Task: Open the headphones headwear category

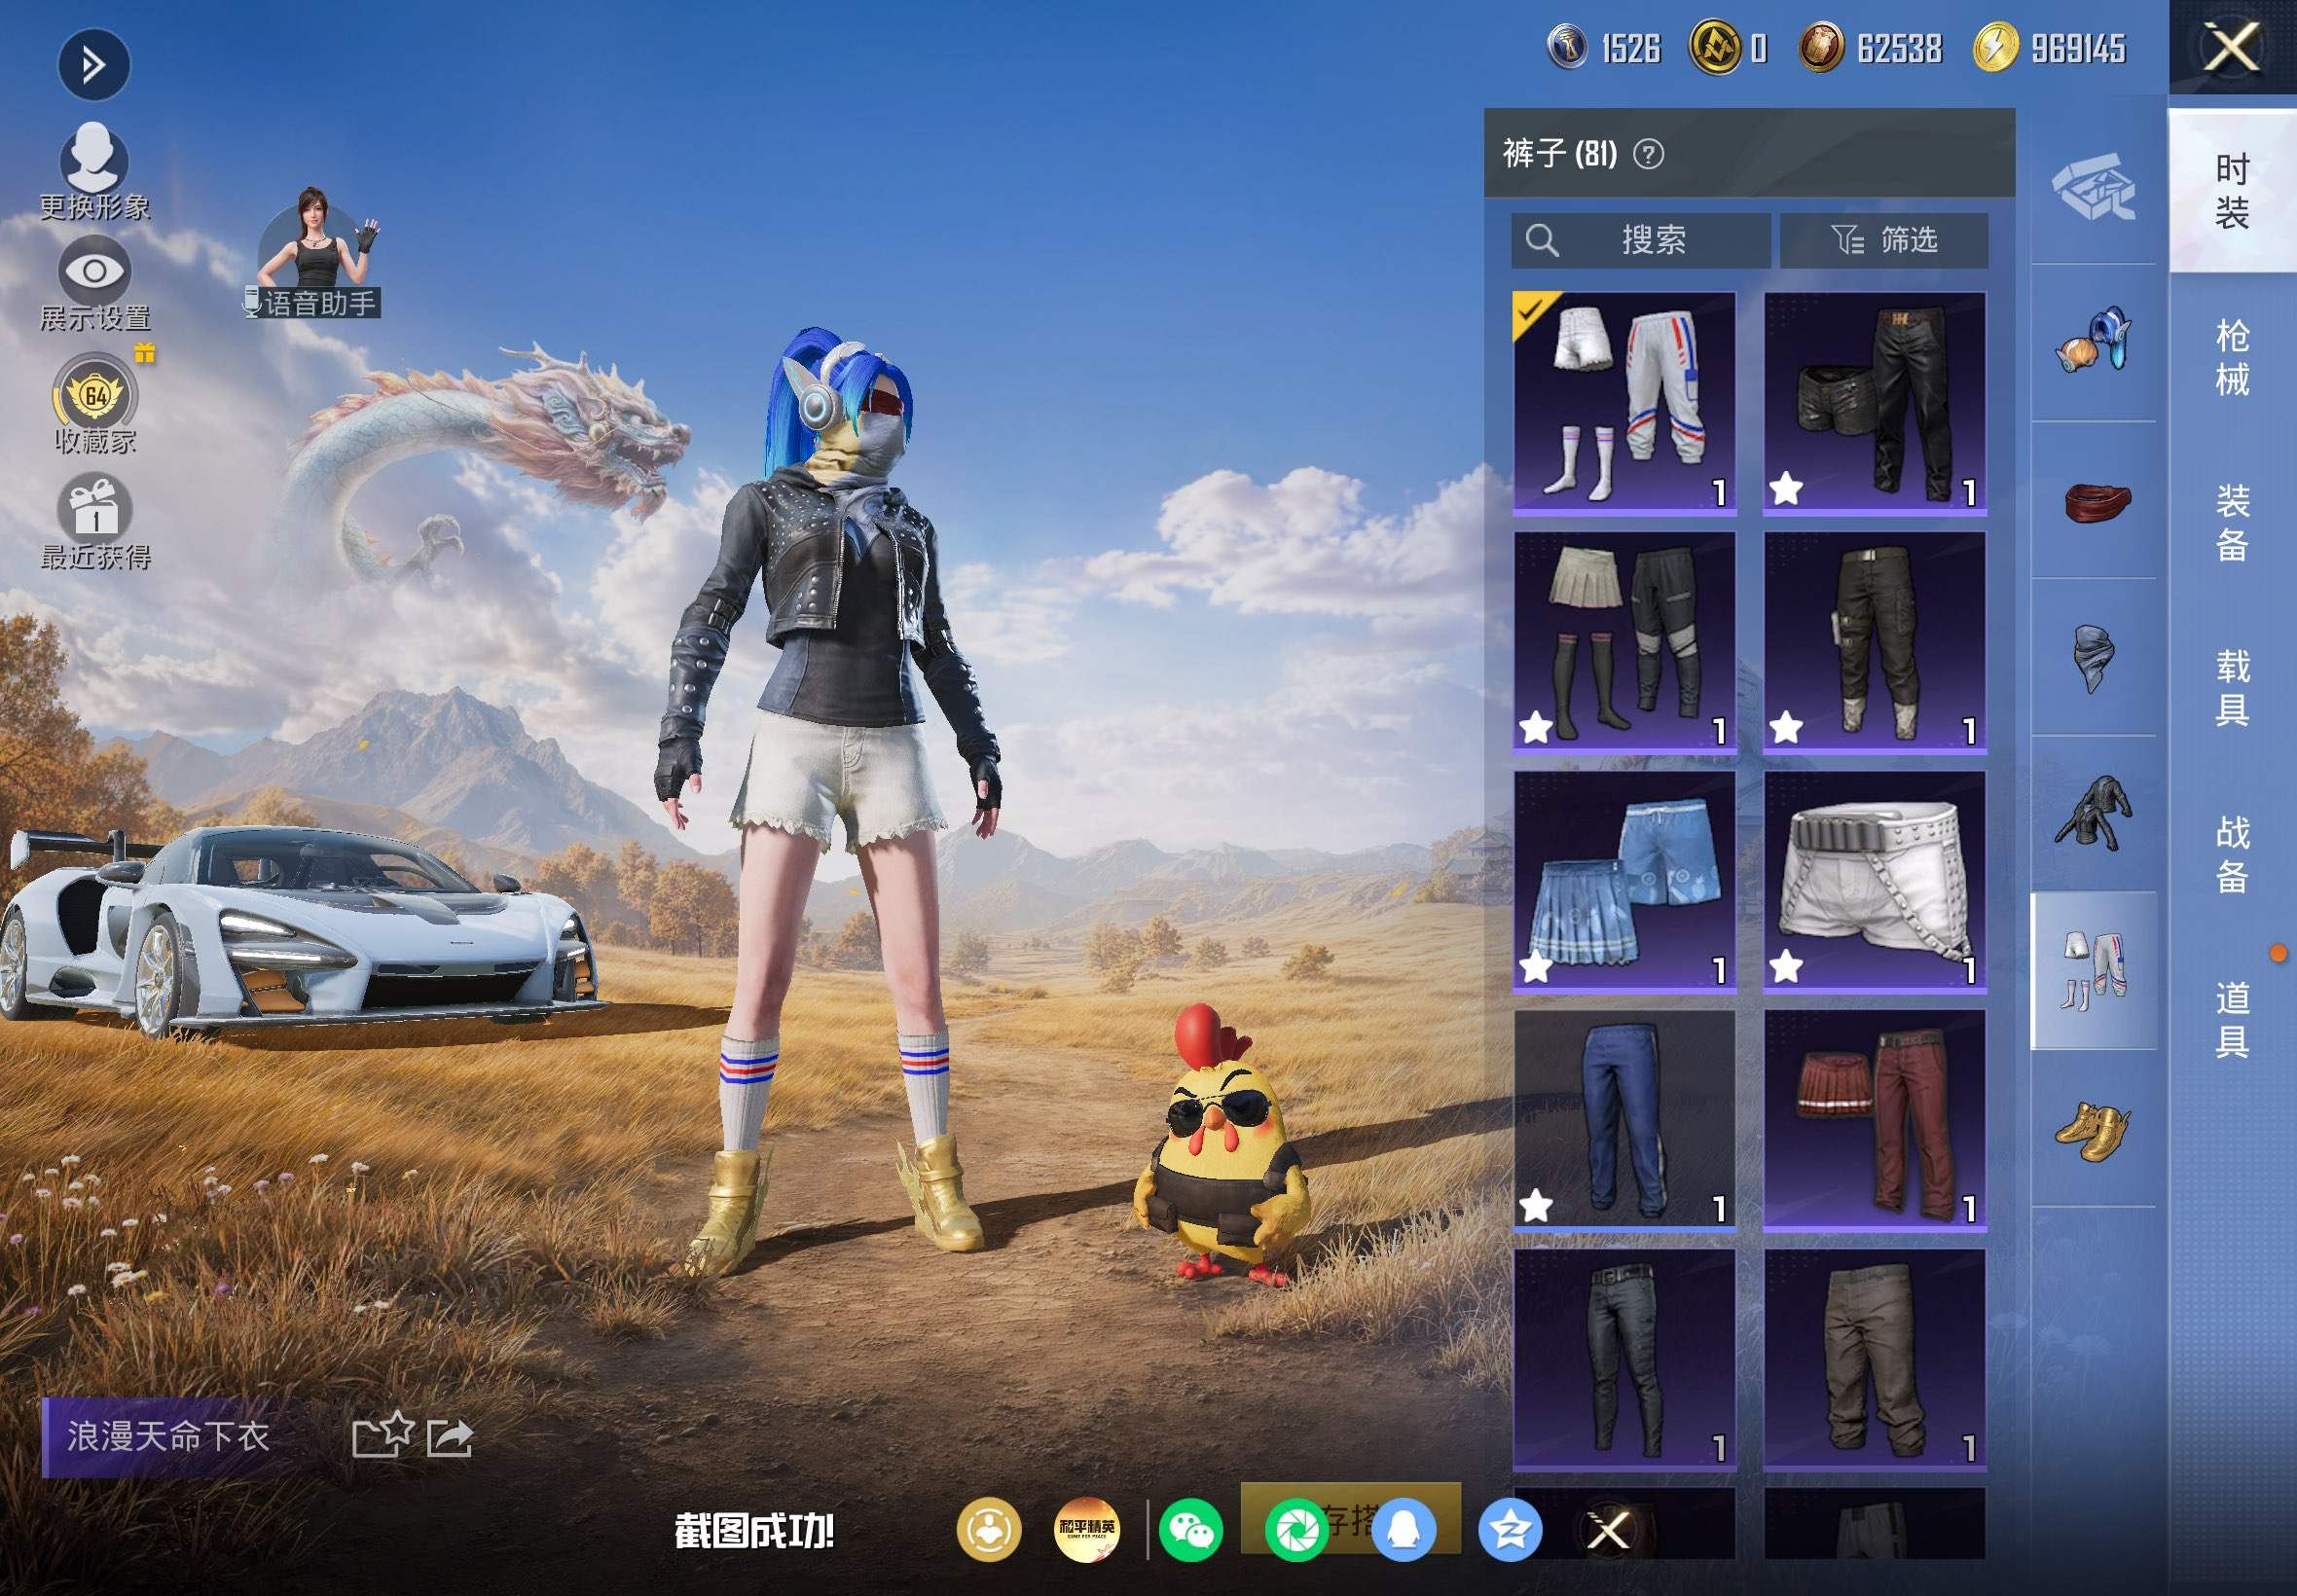Action: point(2093,342)
